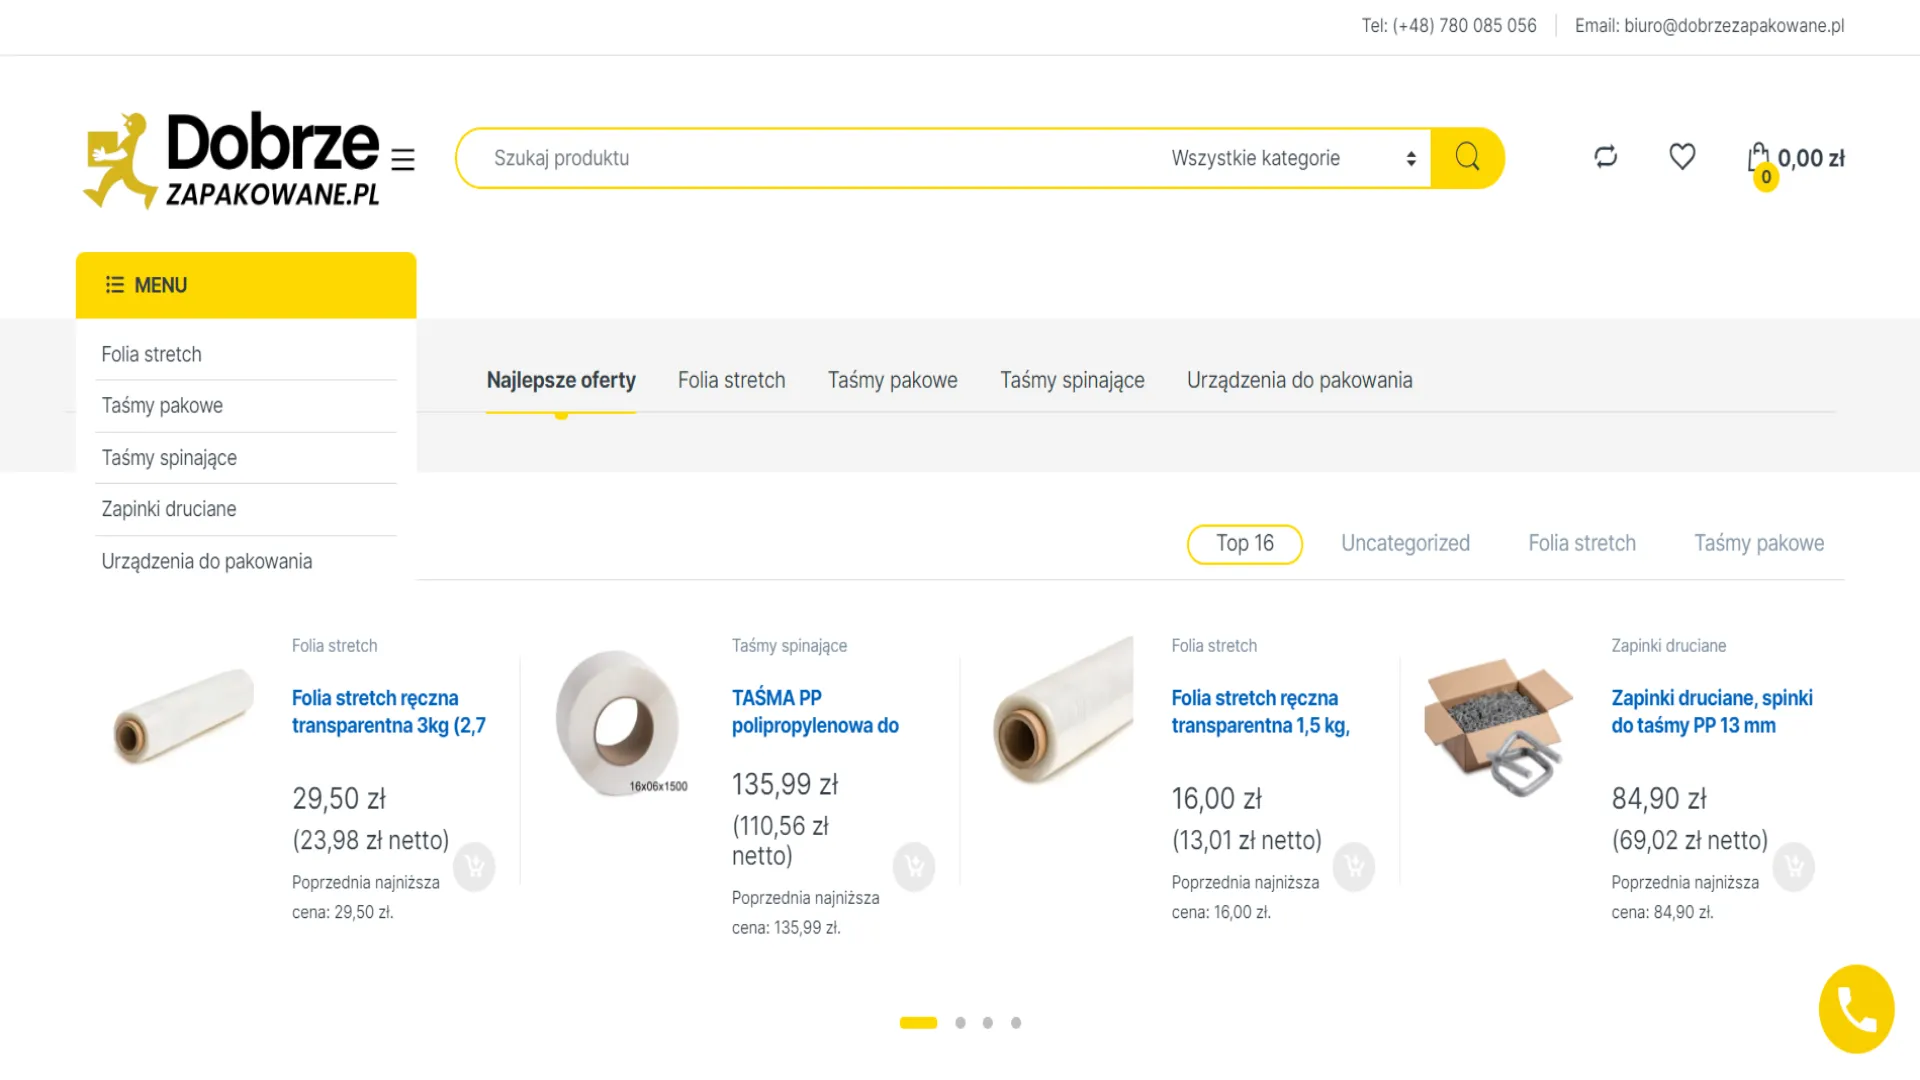Go to second carousel slide dot
The width and height of the screenshot is (1920, 1080).
pyautogui.click(x=960, y=1023)
